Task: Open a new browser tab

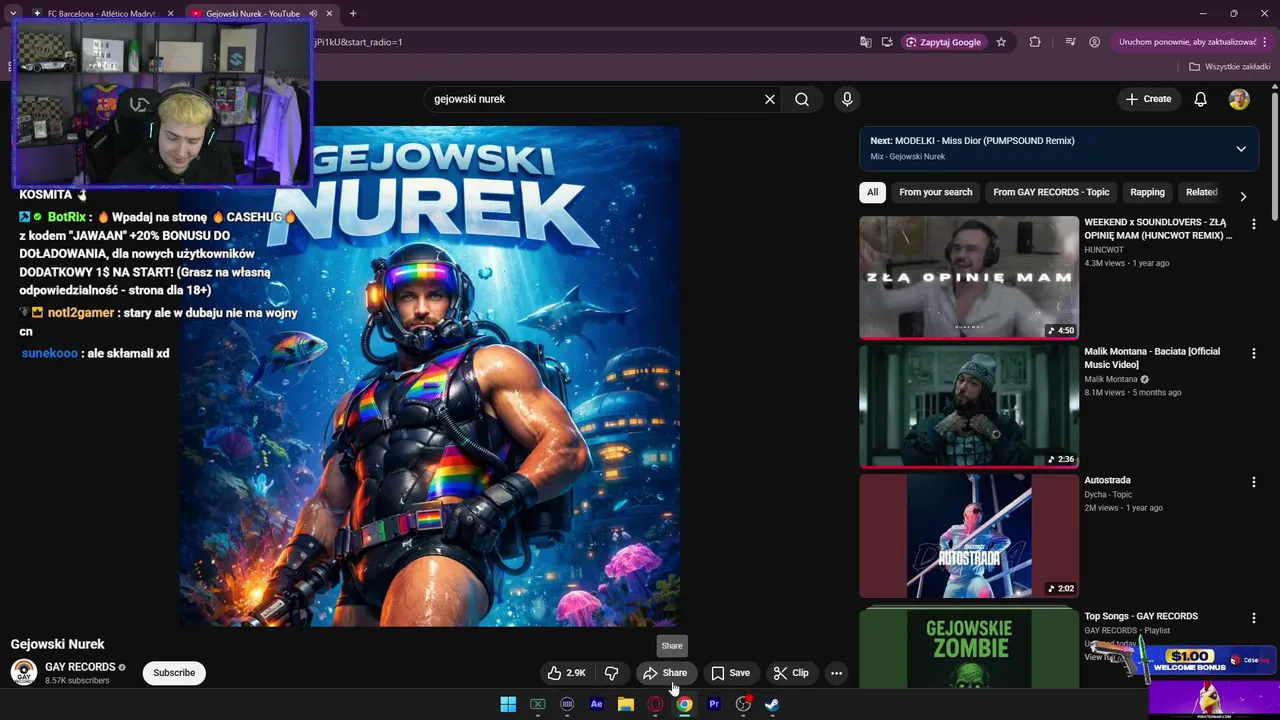Action: coord(353,13)
